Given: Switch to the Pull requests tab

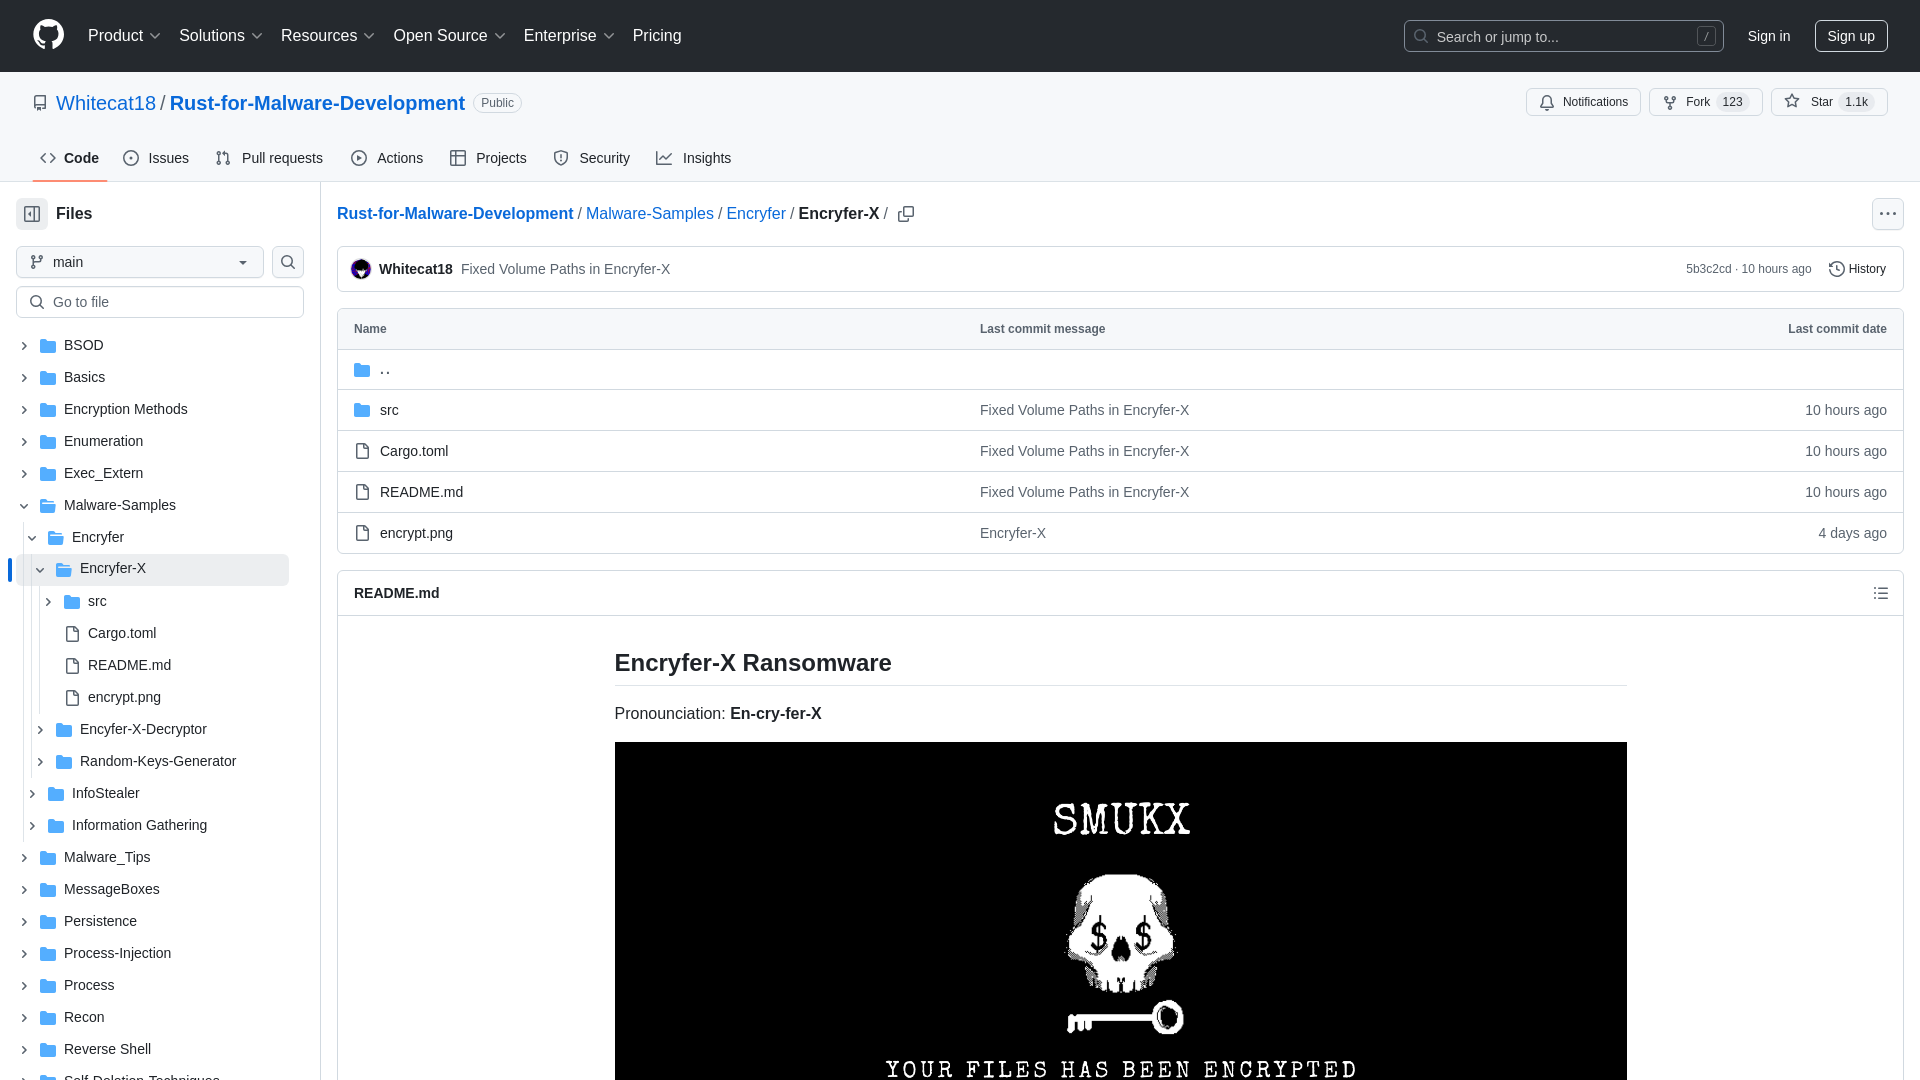Looking at the screenshot, I should (269, 158).
